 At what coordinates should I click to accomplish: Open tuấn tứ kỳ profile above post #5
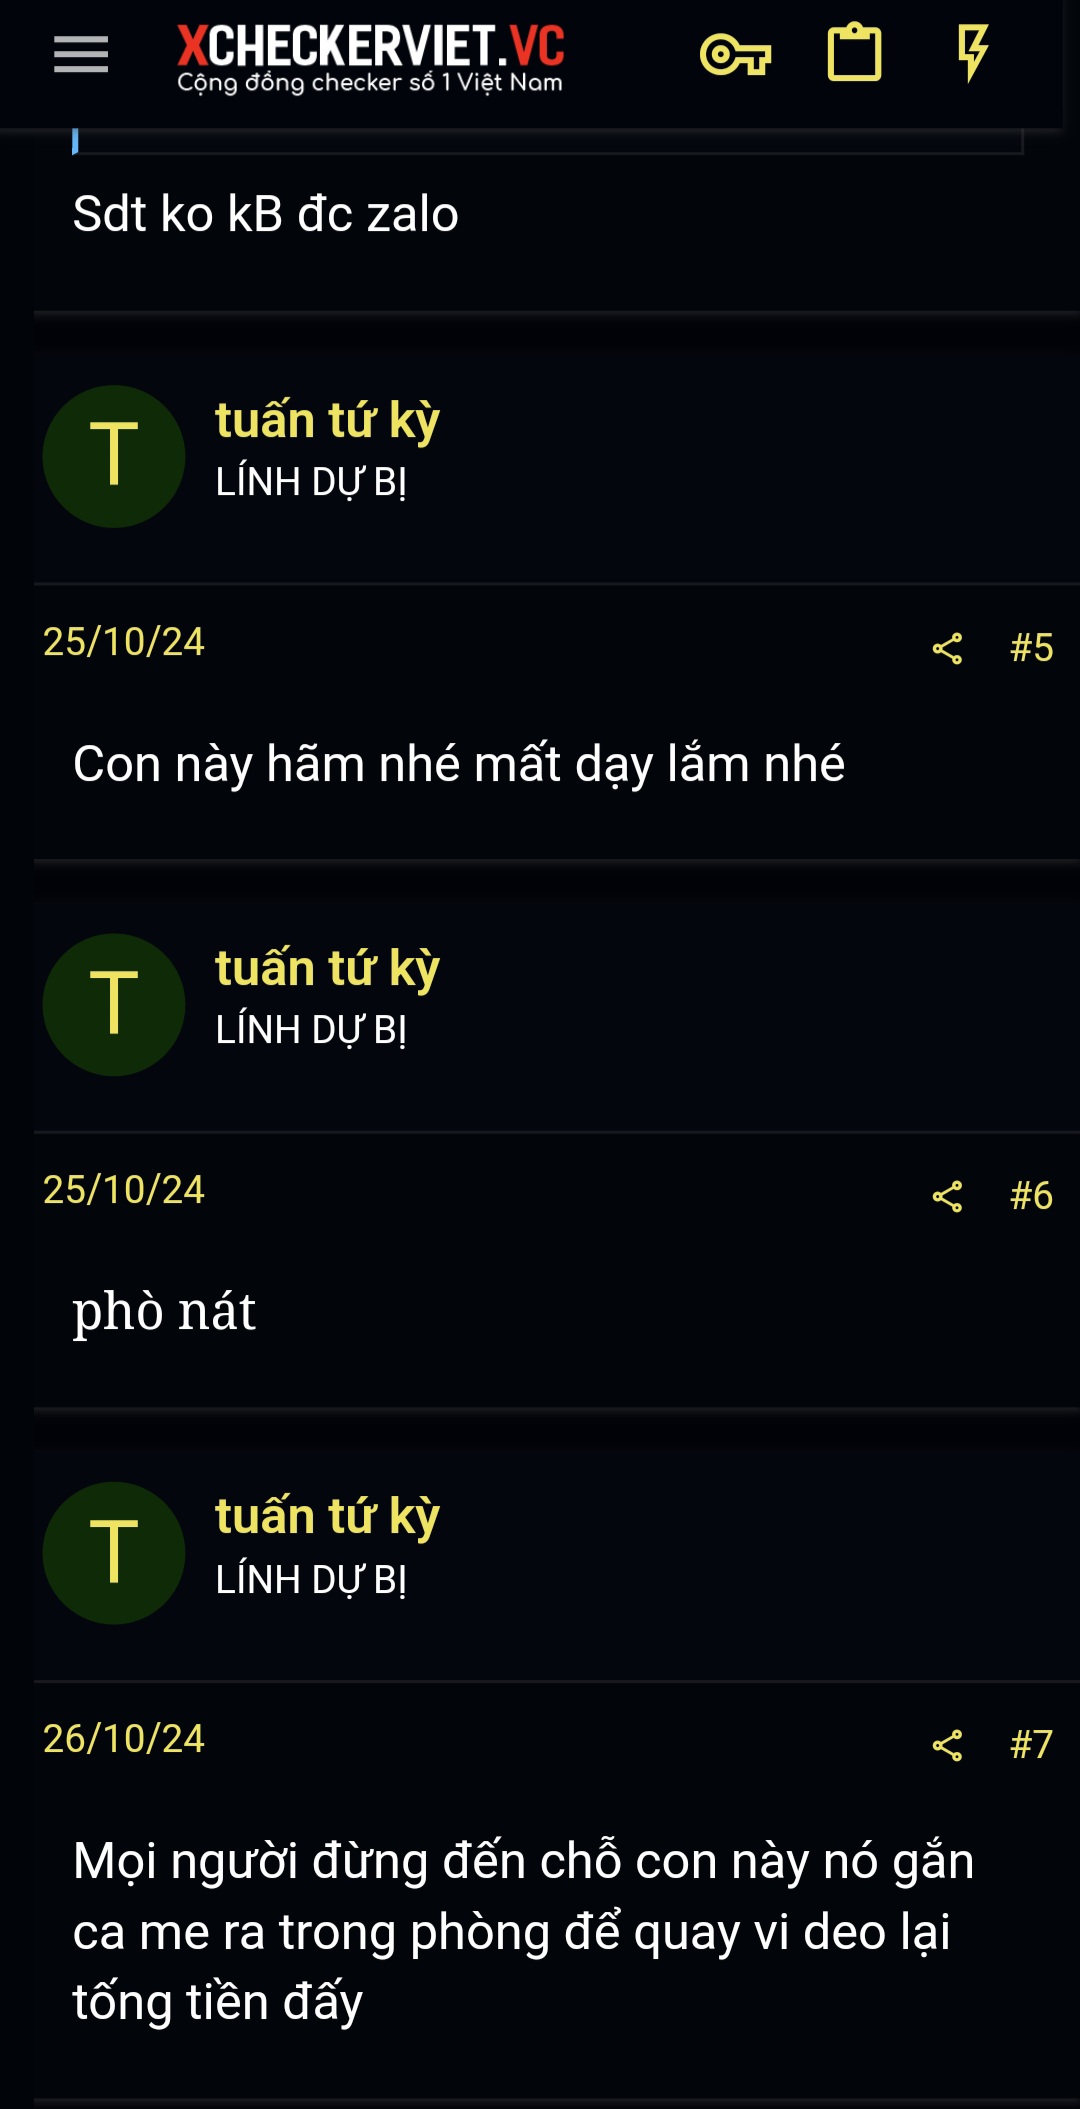point(328,420)
